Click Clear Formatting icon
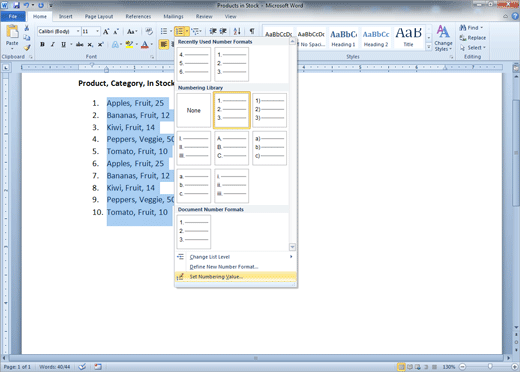 (149, 31)
